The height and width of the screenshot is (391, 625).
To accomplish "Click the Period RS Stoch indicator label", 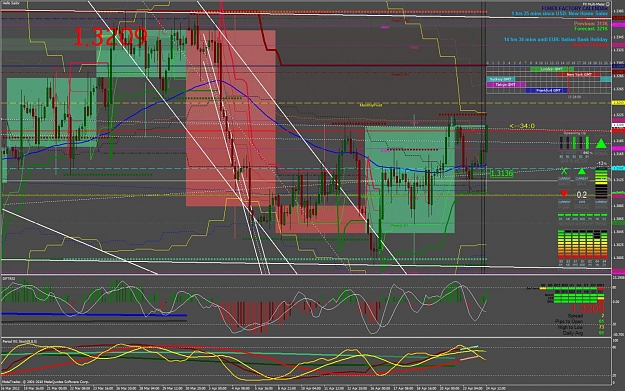I will [x=19, y=342].
